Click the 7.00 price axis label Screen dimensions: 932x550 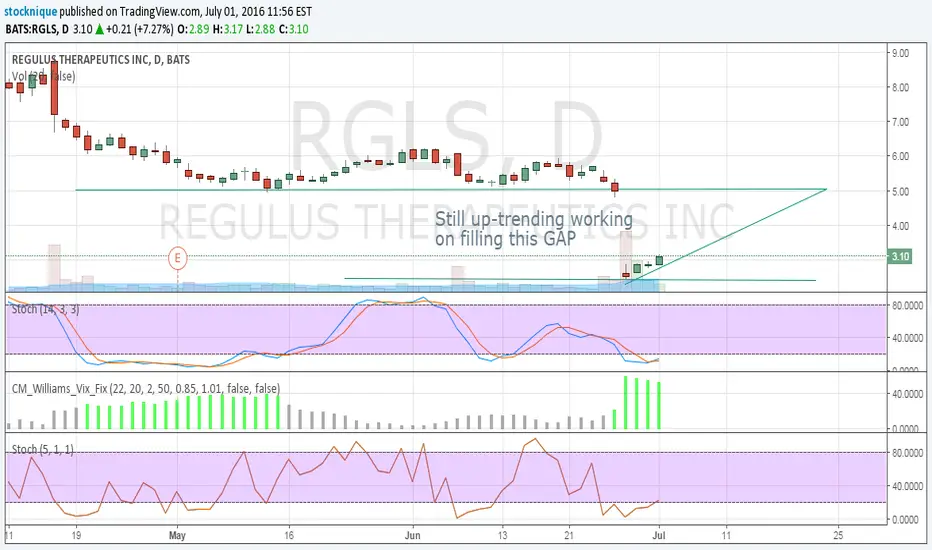[x=900, y=122]
